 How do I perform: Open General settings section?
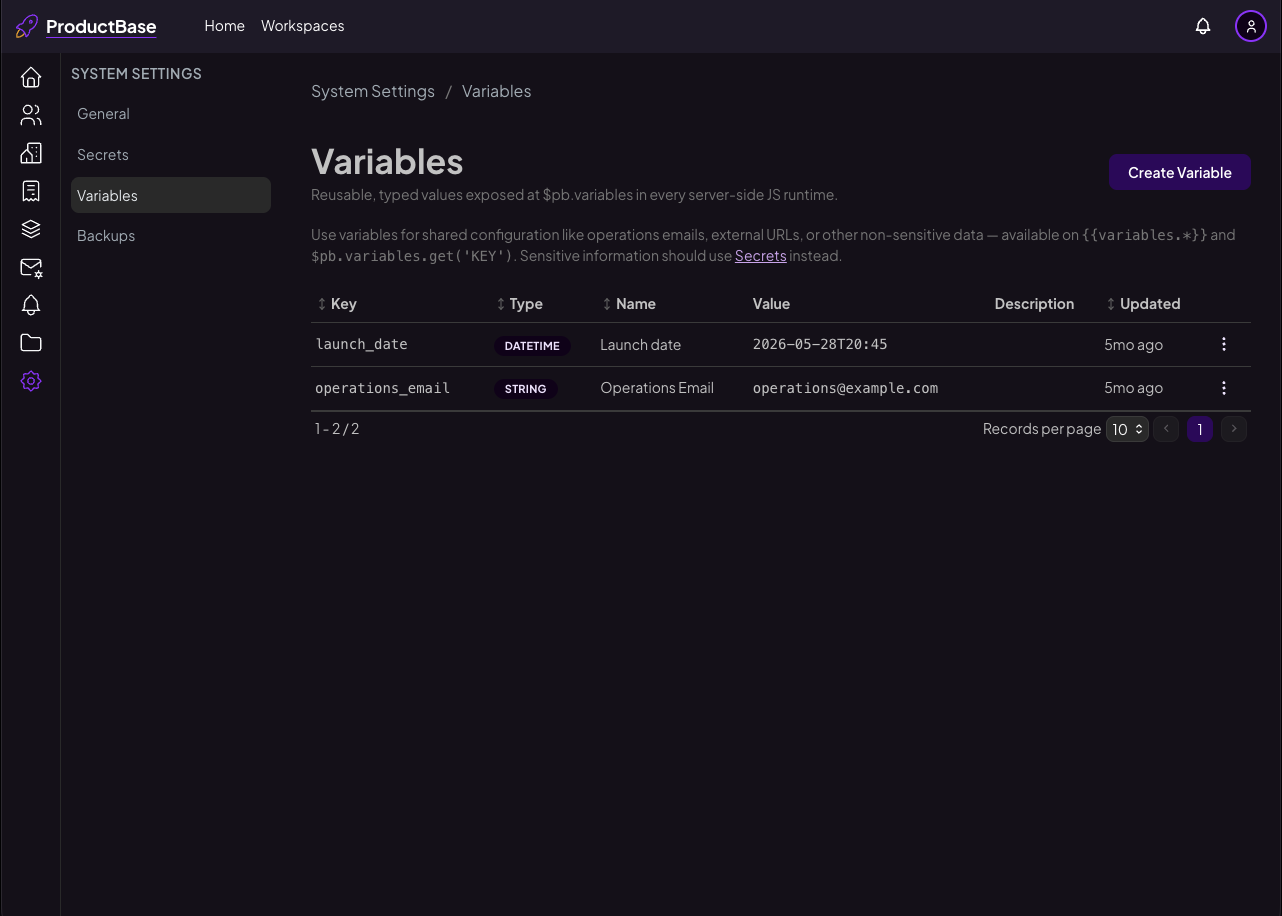point(171,114)
